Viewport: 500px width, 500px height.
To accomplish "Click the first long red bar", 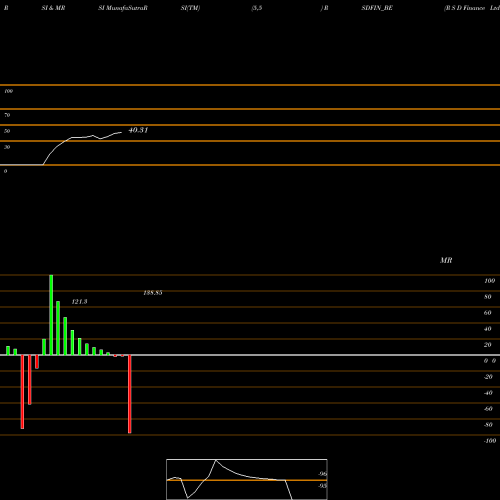I will 22,392.
